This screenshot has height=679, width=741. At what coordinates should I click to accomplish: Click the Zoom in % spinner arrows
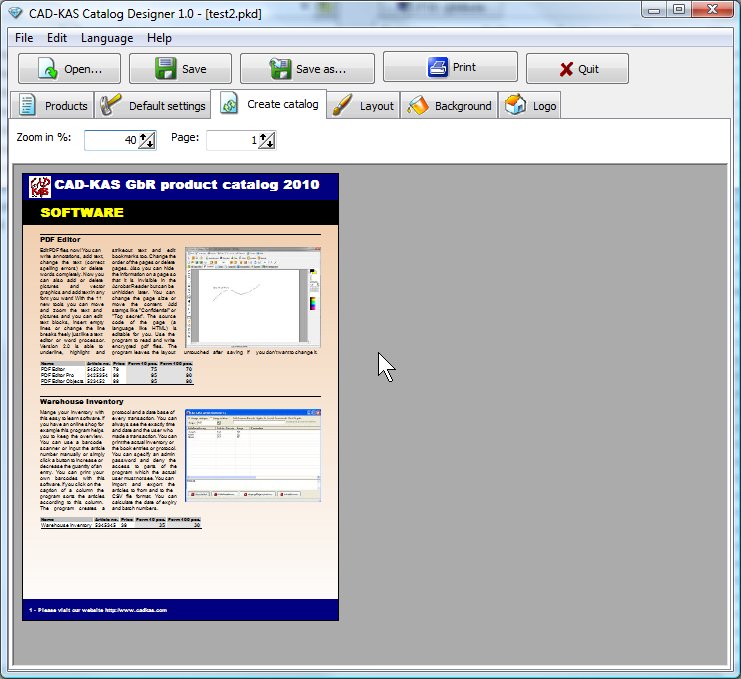coord(146,141)
